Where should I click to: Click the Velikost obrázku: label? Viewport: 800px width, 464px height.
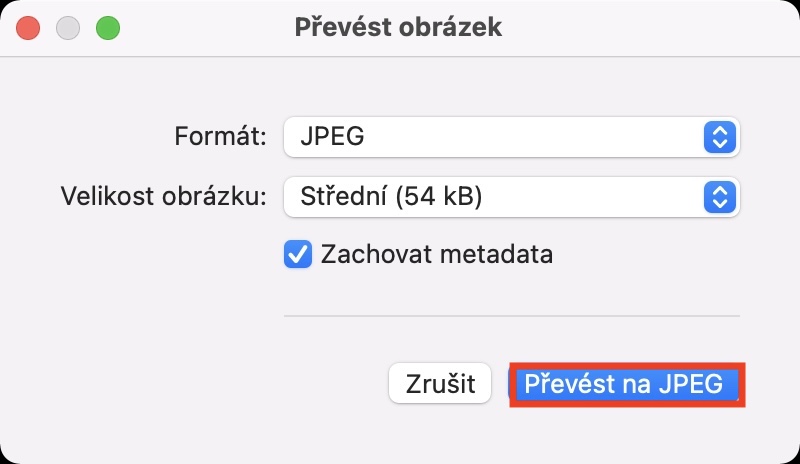(163, 197)
